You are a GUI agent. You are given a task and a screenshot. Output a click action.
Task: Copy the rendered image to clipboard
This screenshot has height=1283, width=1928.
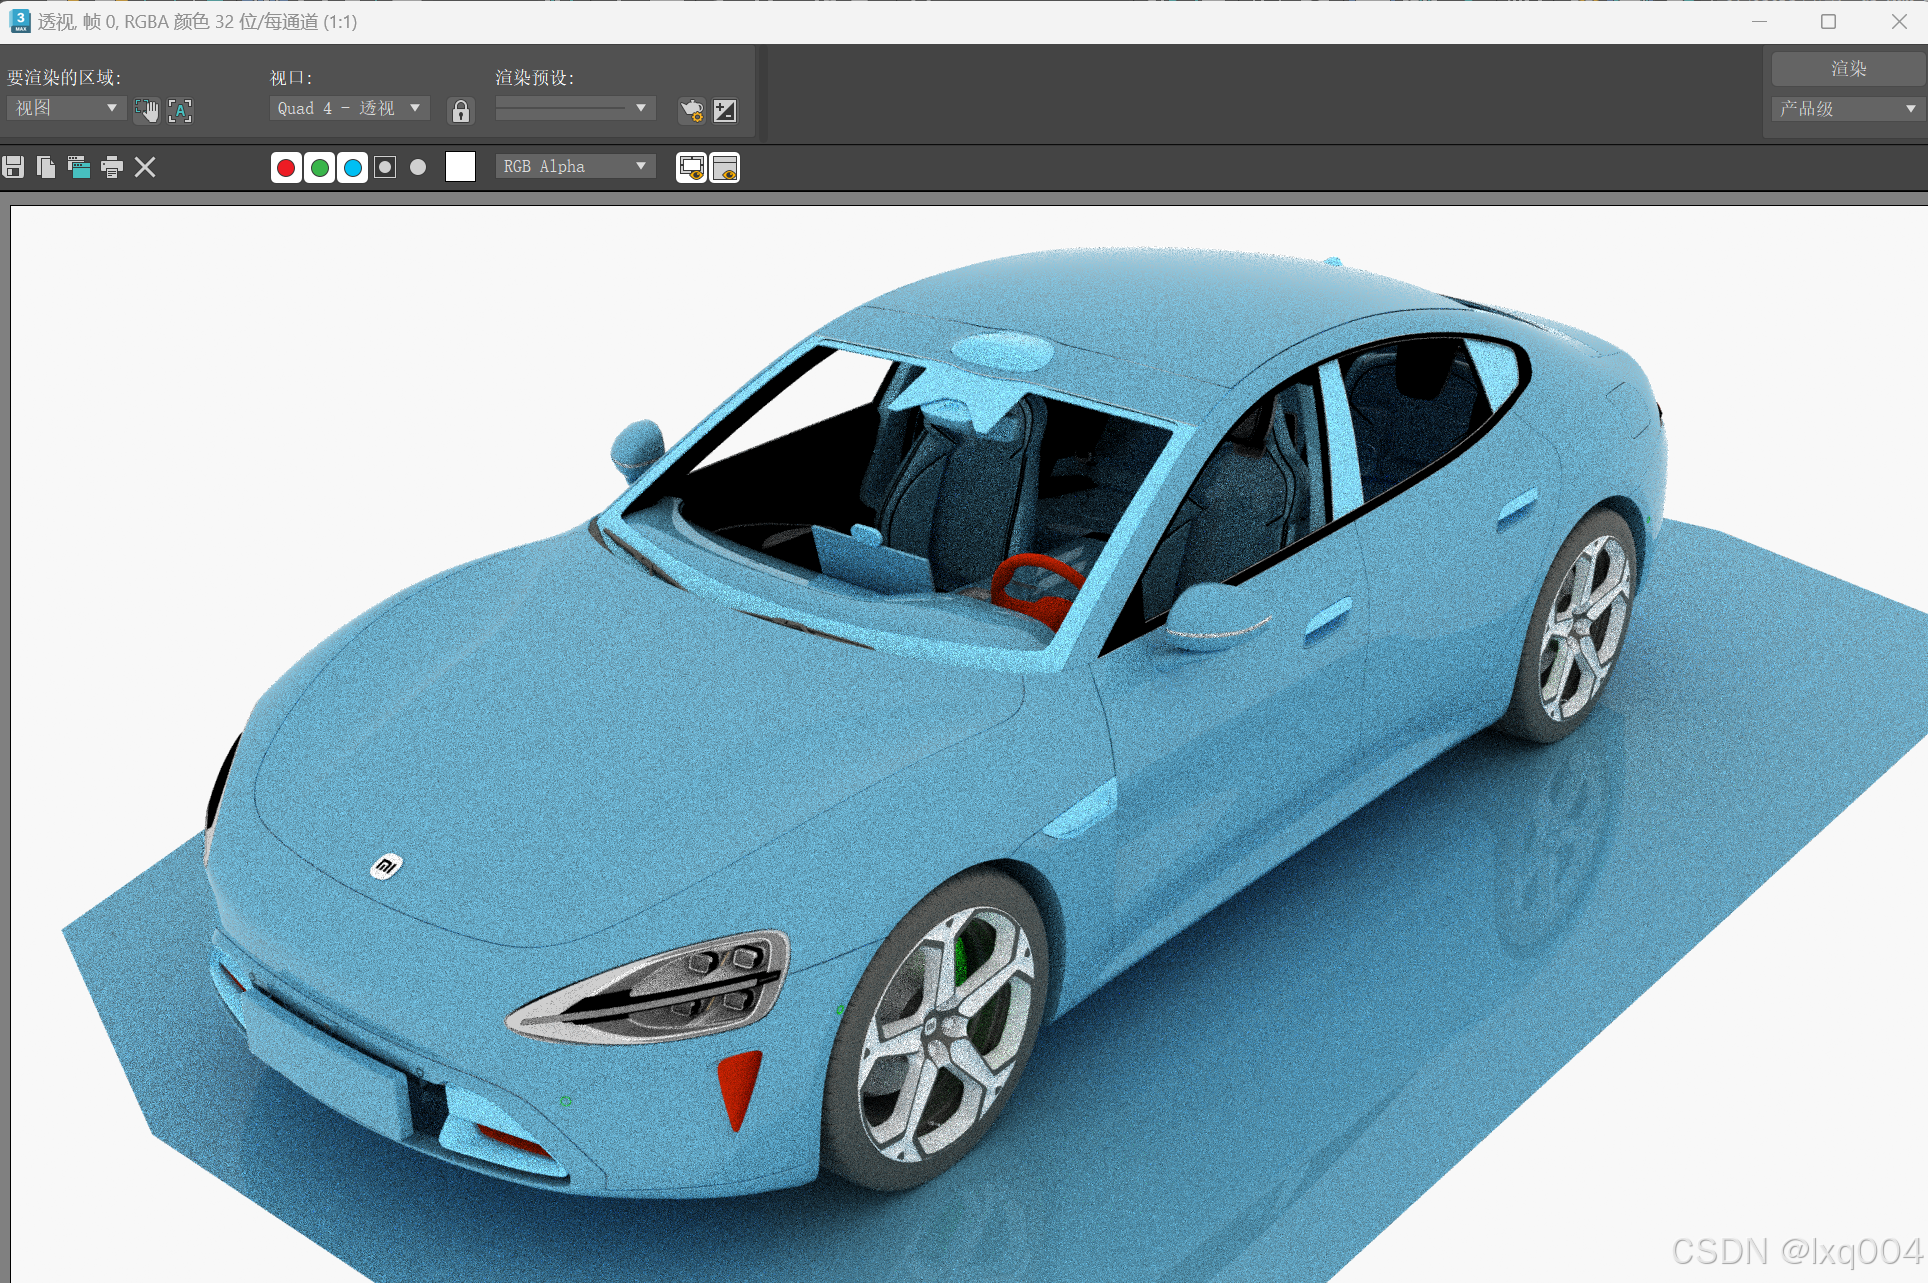coord(46,167)
